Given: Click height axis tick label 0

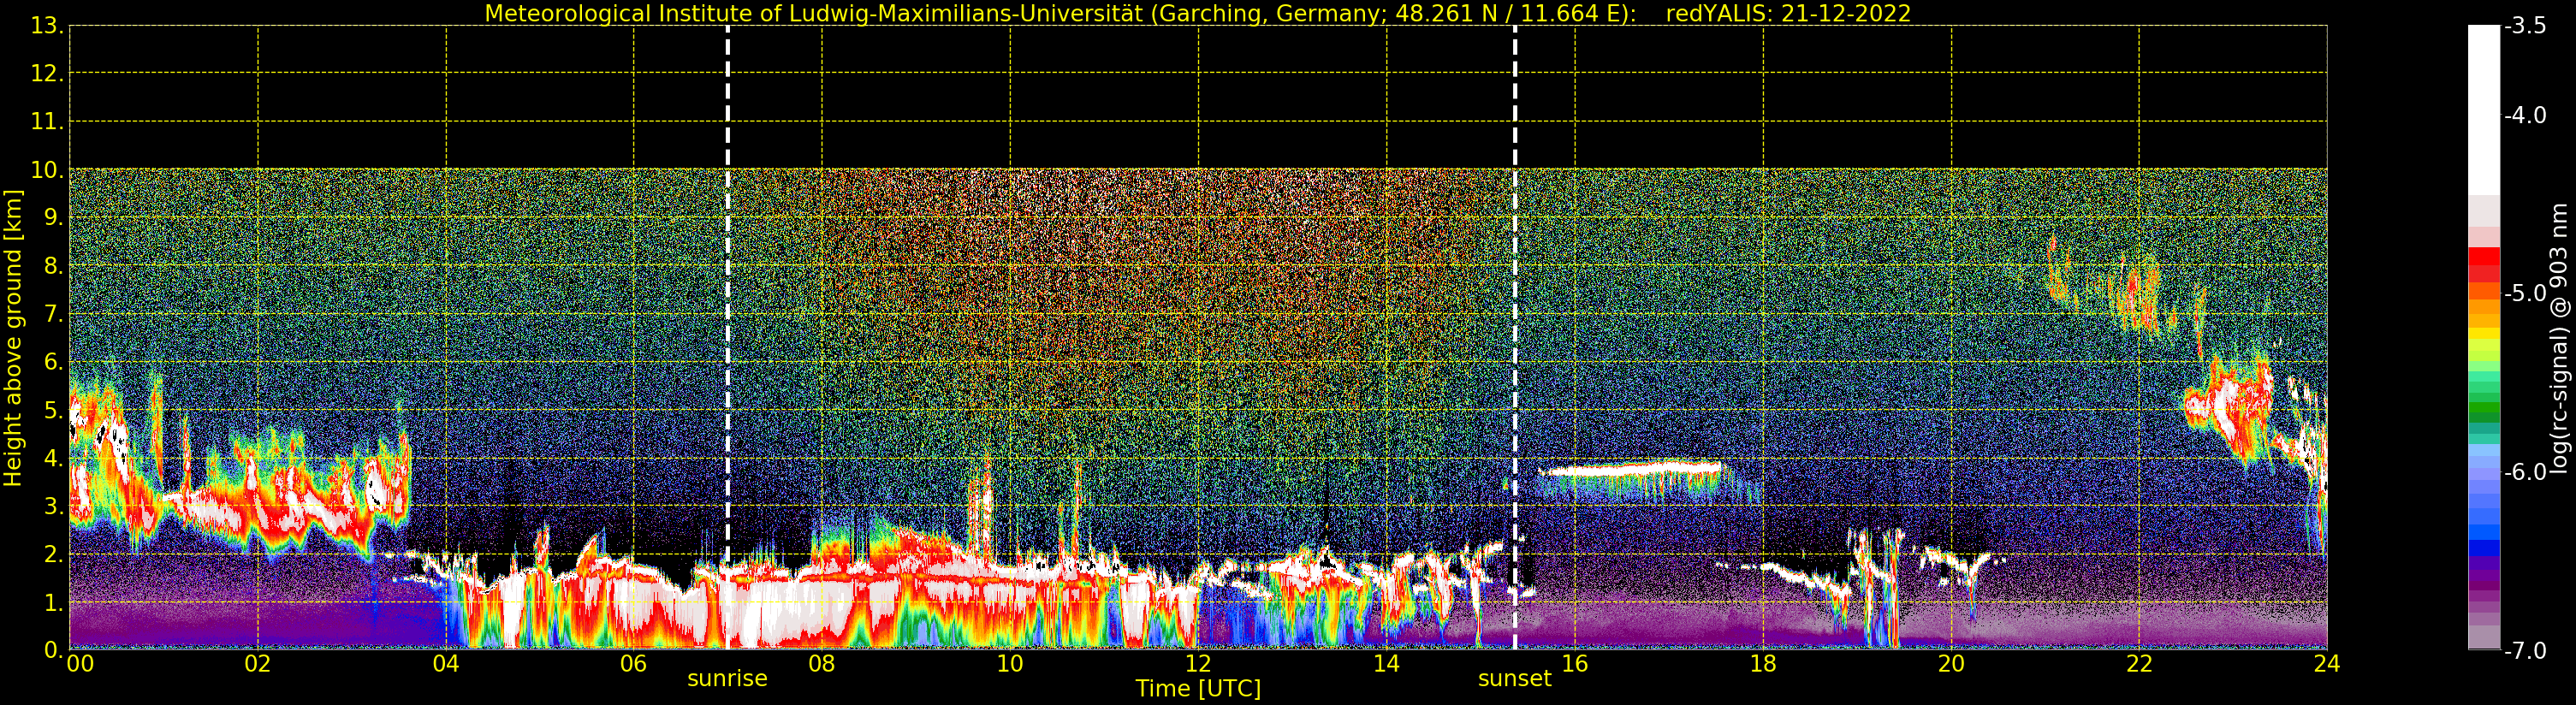Looking at the screenshot, I should coord(52,651).
